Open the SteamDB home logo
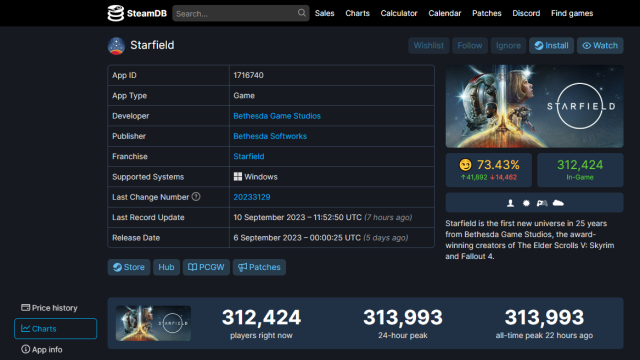 click(x=137, y=13)
